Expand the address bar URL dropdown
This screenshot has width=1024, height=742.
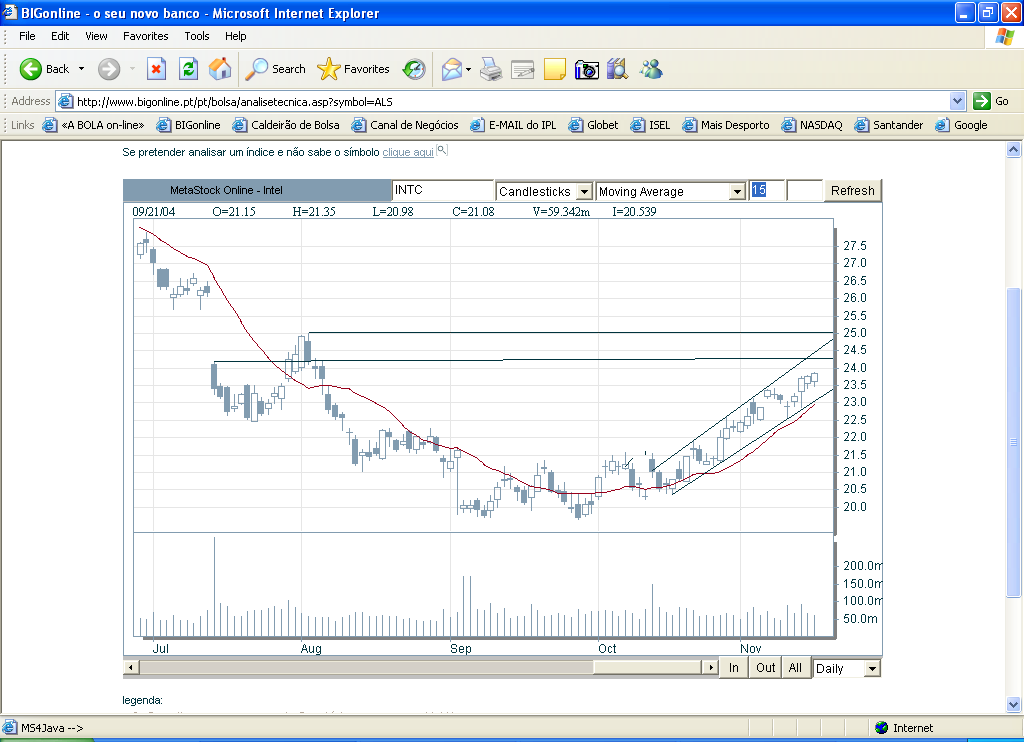click(x=957, y=101)
